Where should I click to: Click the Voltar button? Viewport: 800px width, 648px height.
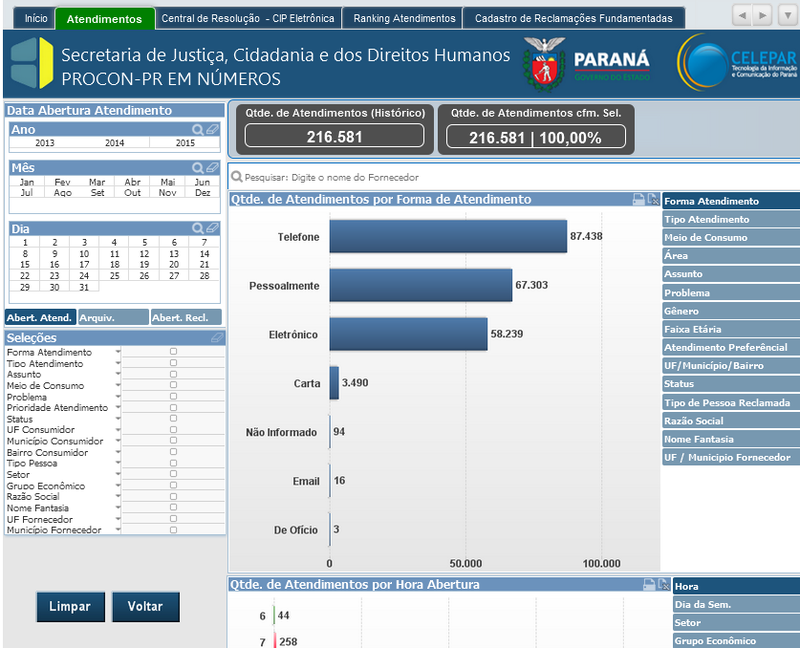pos(145,607)
